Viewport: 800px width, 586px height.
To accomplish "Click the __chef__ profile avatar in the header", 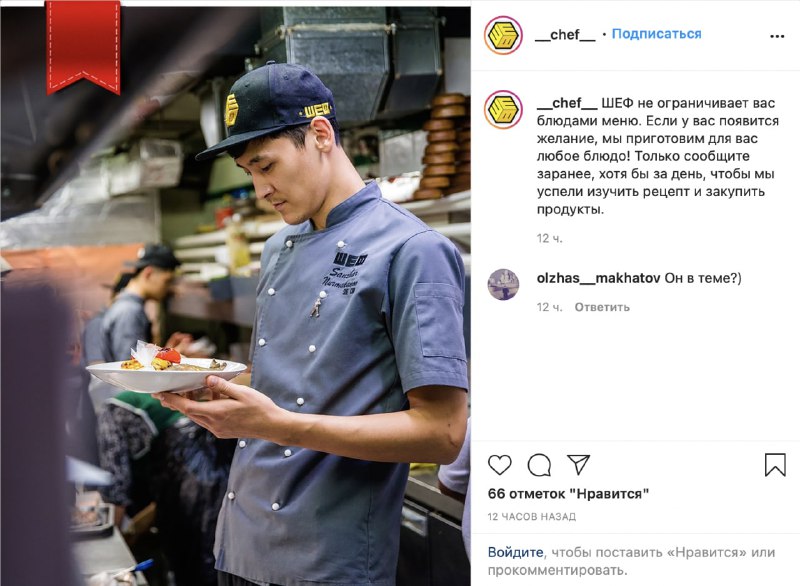I will pyautogui.click(x=503, y=35).
